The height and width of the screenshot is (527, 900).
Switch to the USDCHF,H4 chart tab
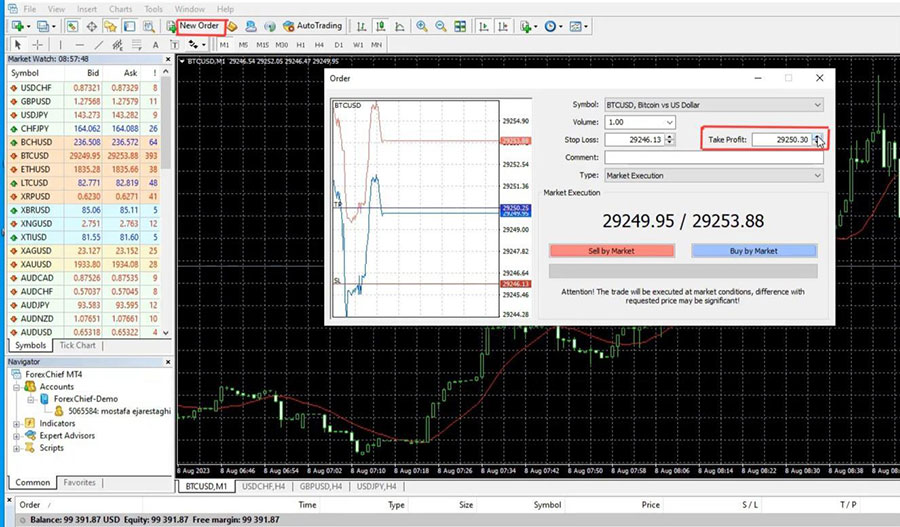(x=263, y=486)
